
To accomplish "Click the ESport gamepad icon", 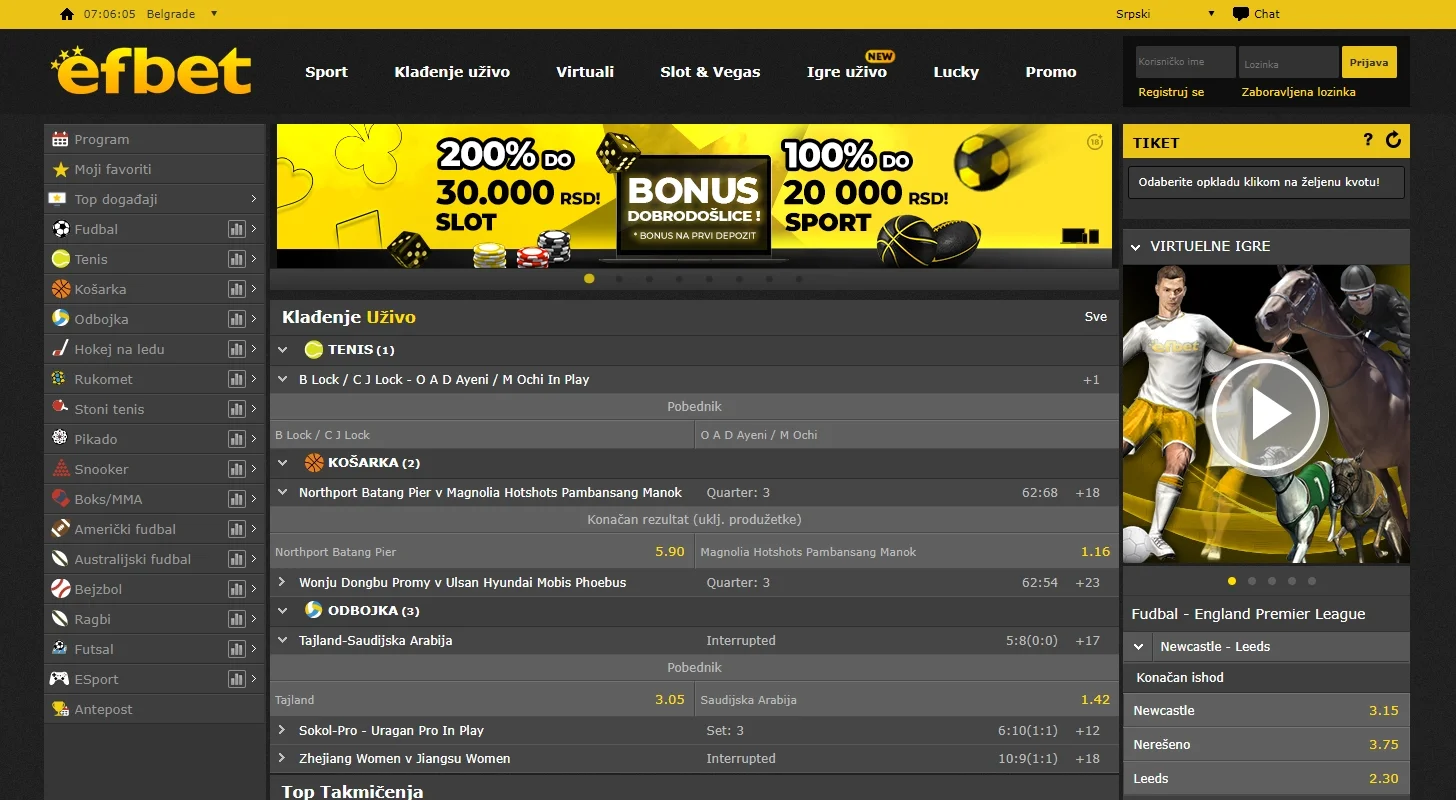I will [x=60, y=679].
